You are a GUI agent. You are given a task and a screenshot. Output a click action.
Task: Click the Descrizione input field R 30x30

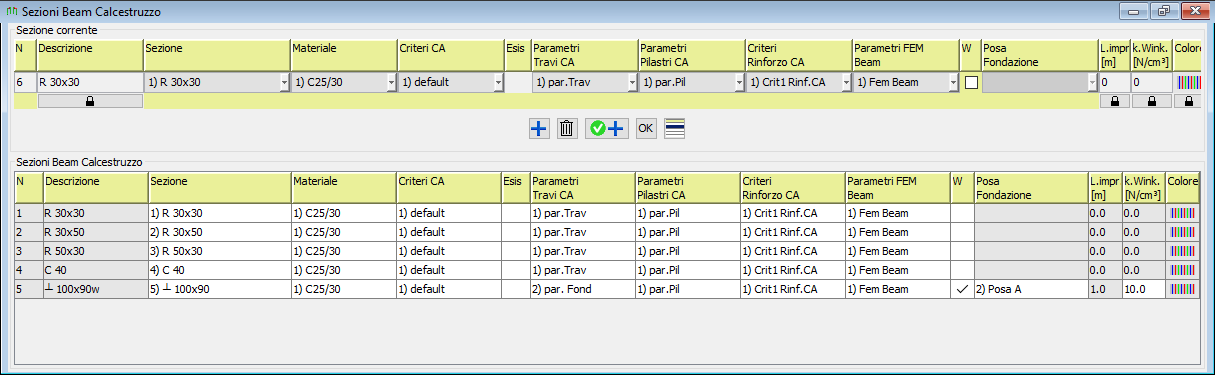click(90, 83)
